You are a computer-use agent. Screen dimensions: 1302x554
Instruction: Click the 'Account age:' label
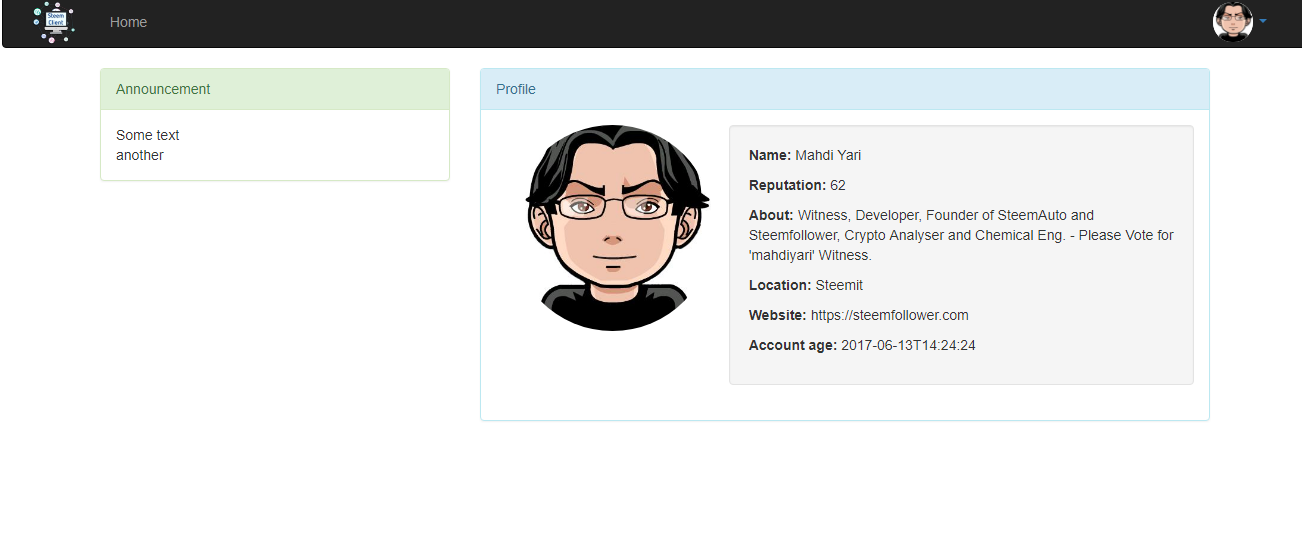point(793,345)
